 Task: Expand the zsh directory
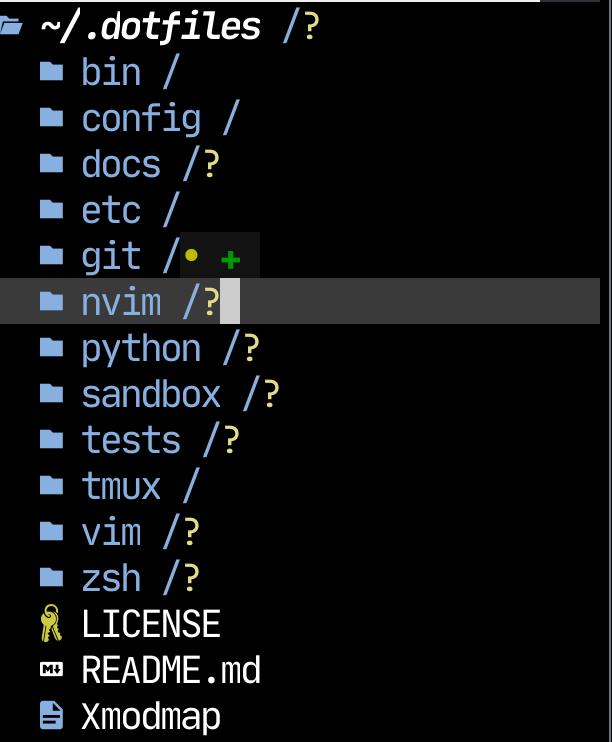pos(111,577)
